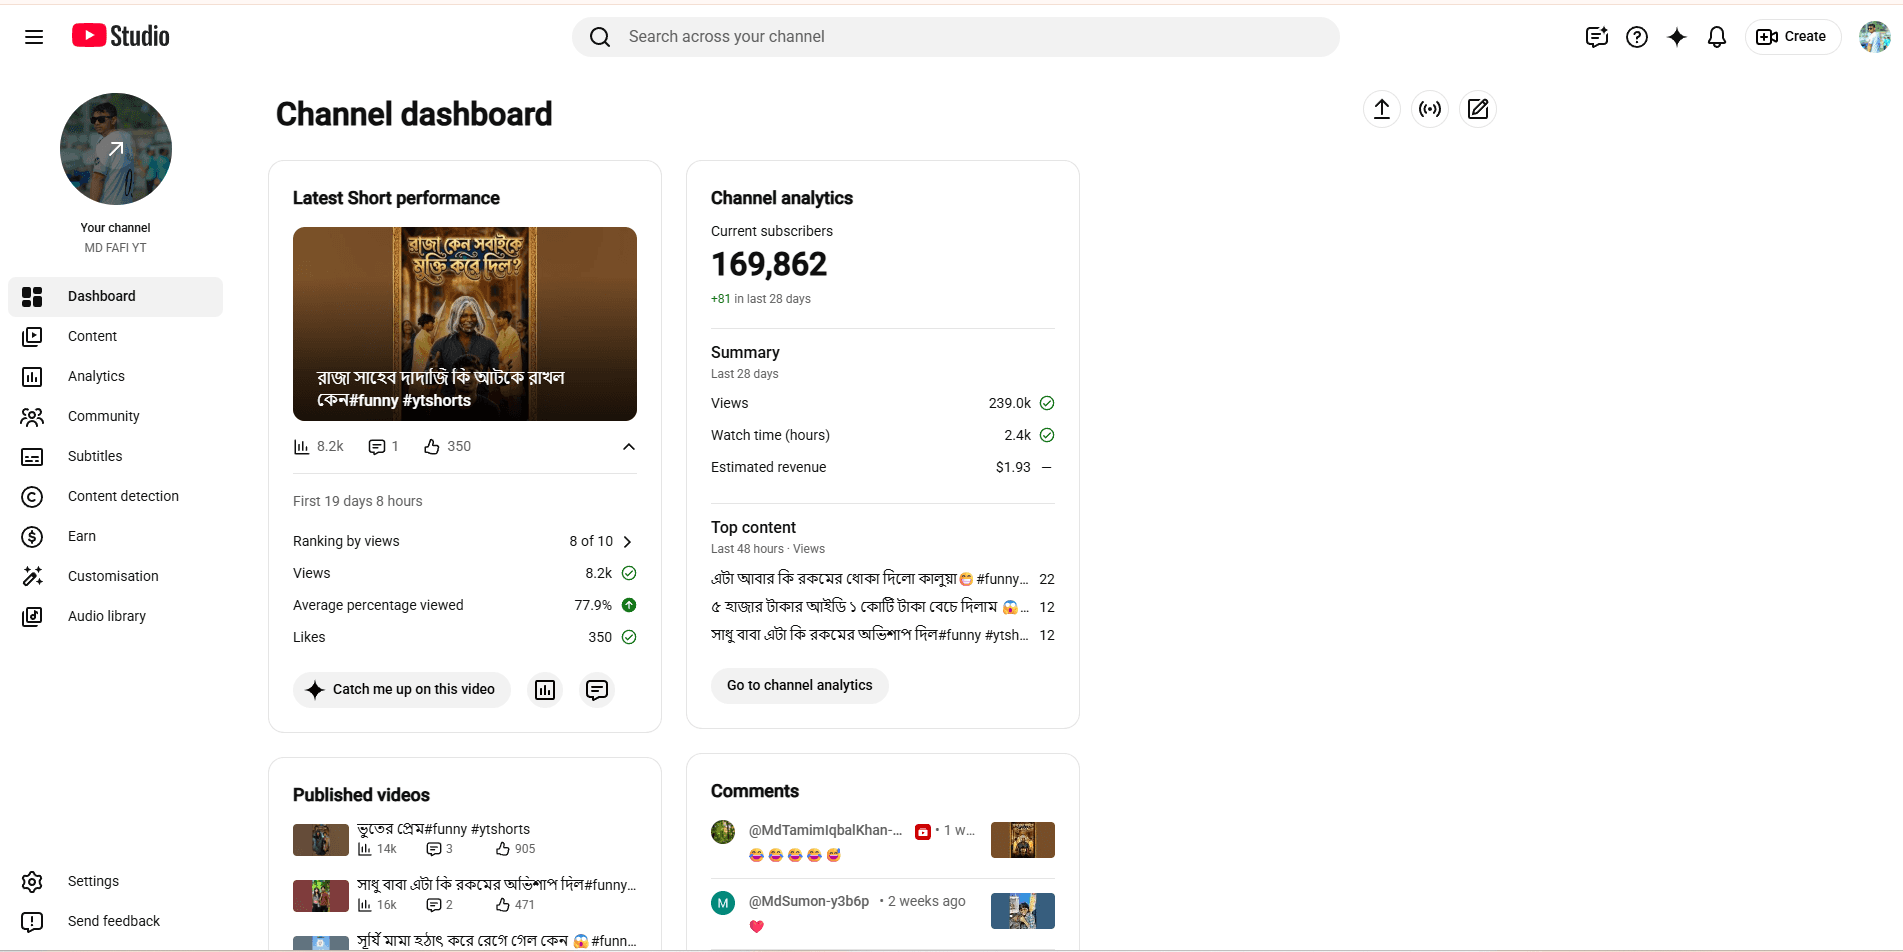
Task: Click the search magnifier icon
Action: [x=600, y=37]
